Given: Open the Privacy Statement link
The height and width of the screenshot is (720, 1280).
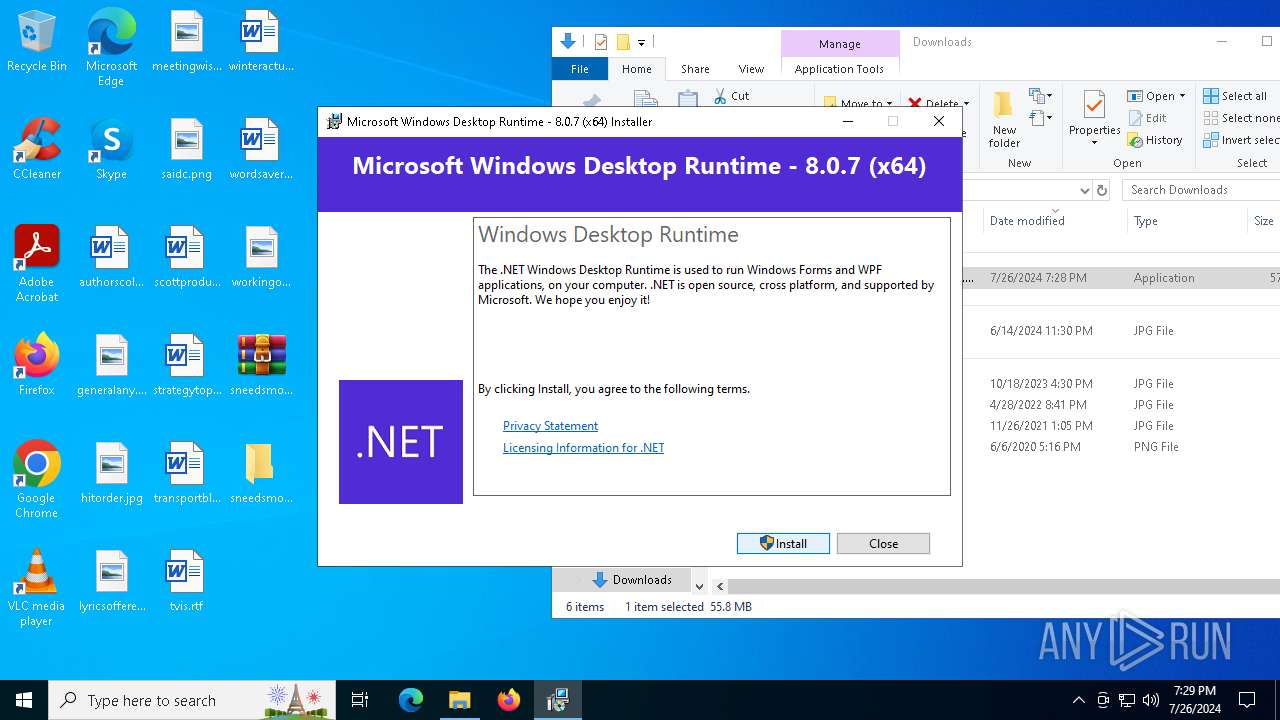Looking at the screenshot, I should pyautogui.click(x=550, y=426).
